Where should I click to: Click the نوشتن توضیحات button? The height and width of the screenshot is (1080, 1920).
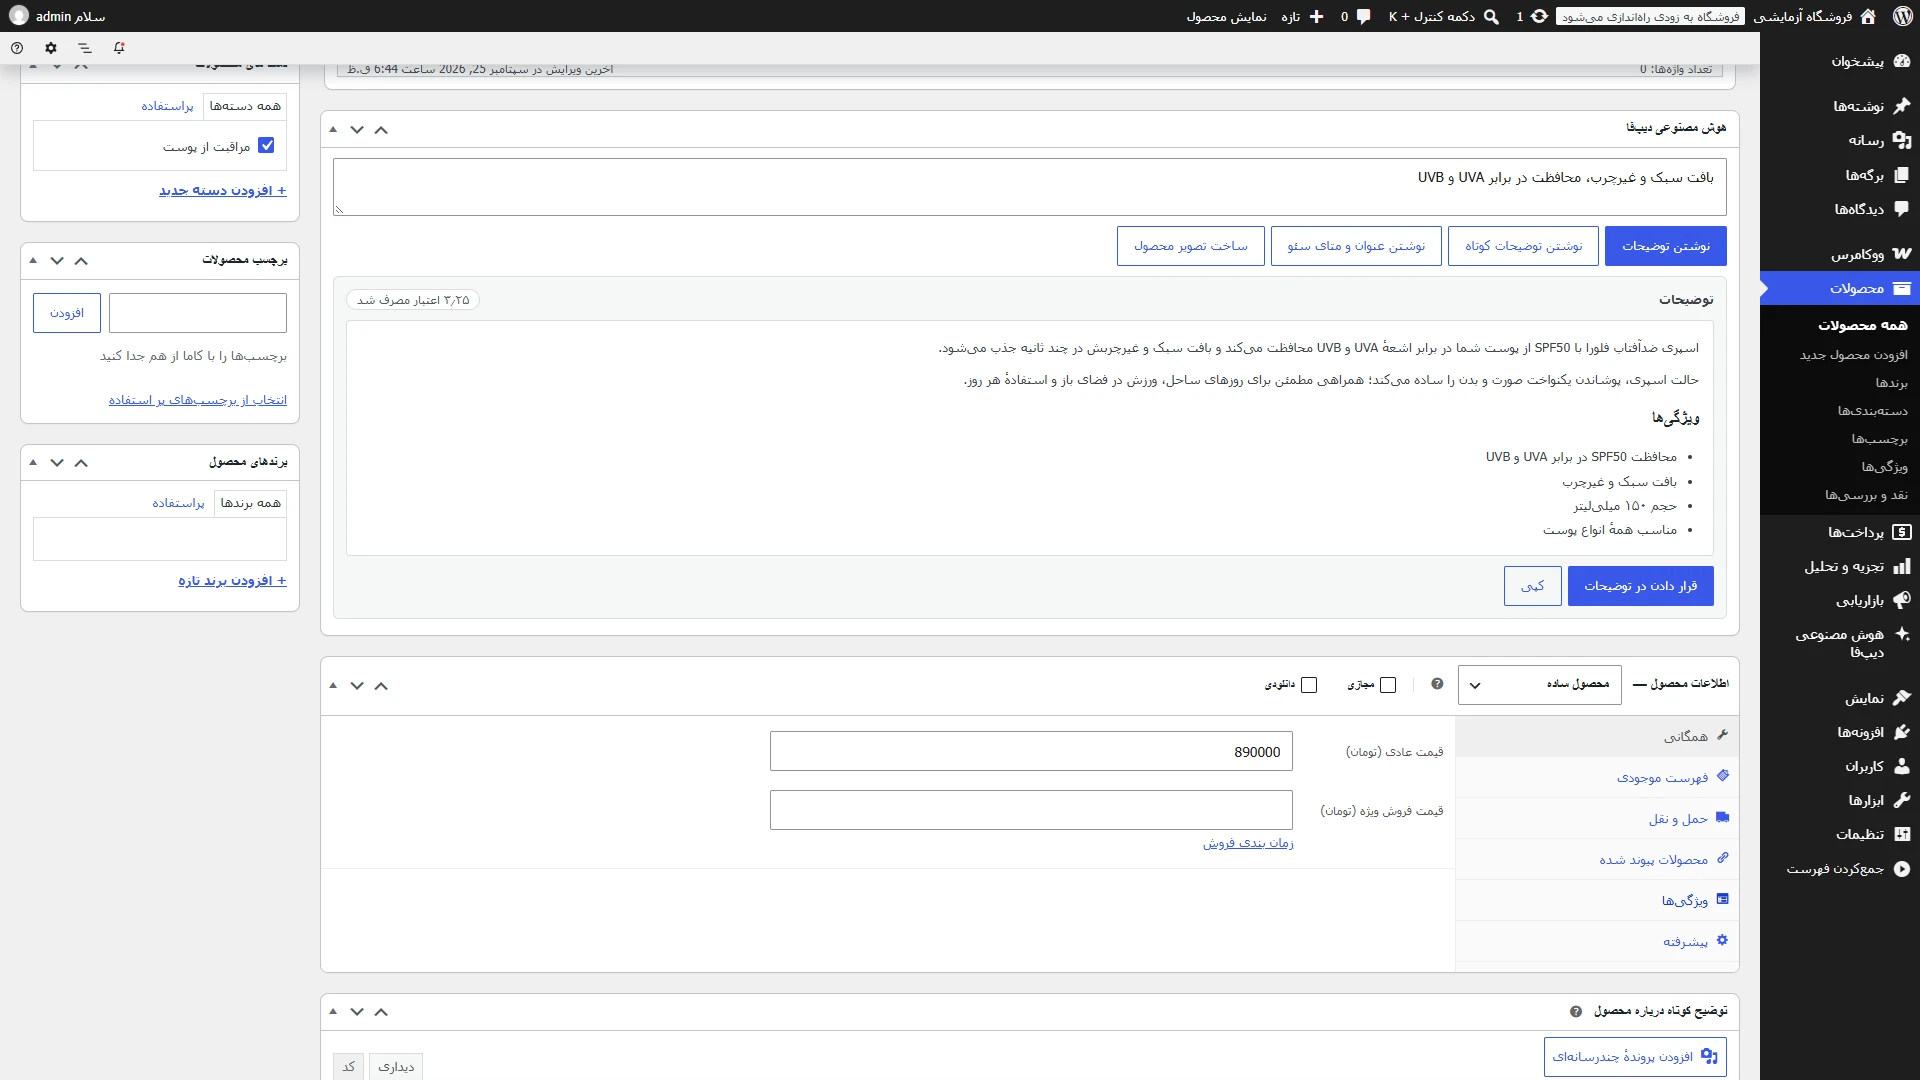[1666, 246]
